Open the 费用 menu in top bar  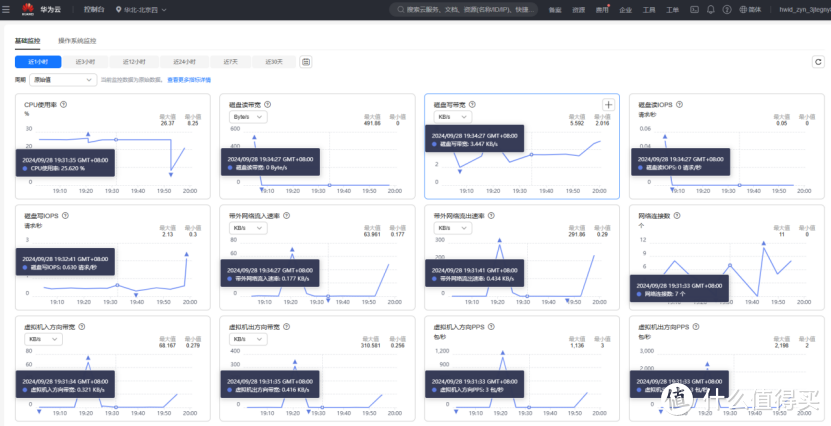tap(602, 9)
